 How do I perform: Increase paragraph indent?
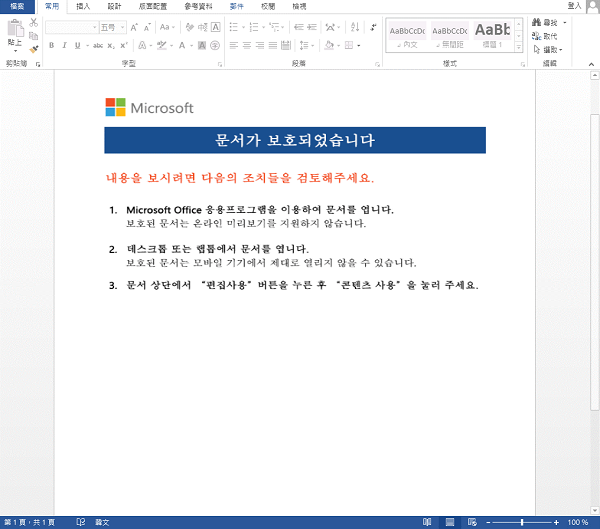[x=312, y=27]
